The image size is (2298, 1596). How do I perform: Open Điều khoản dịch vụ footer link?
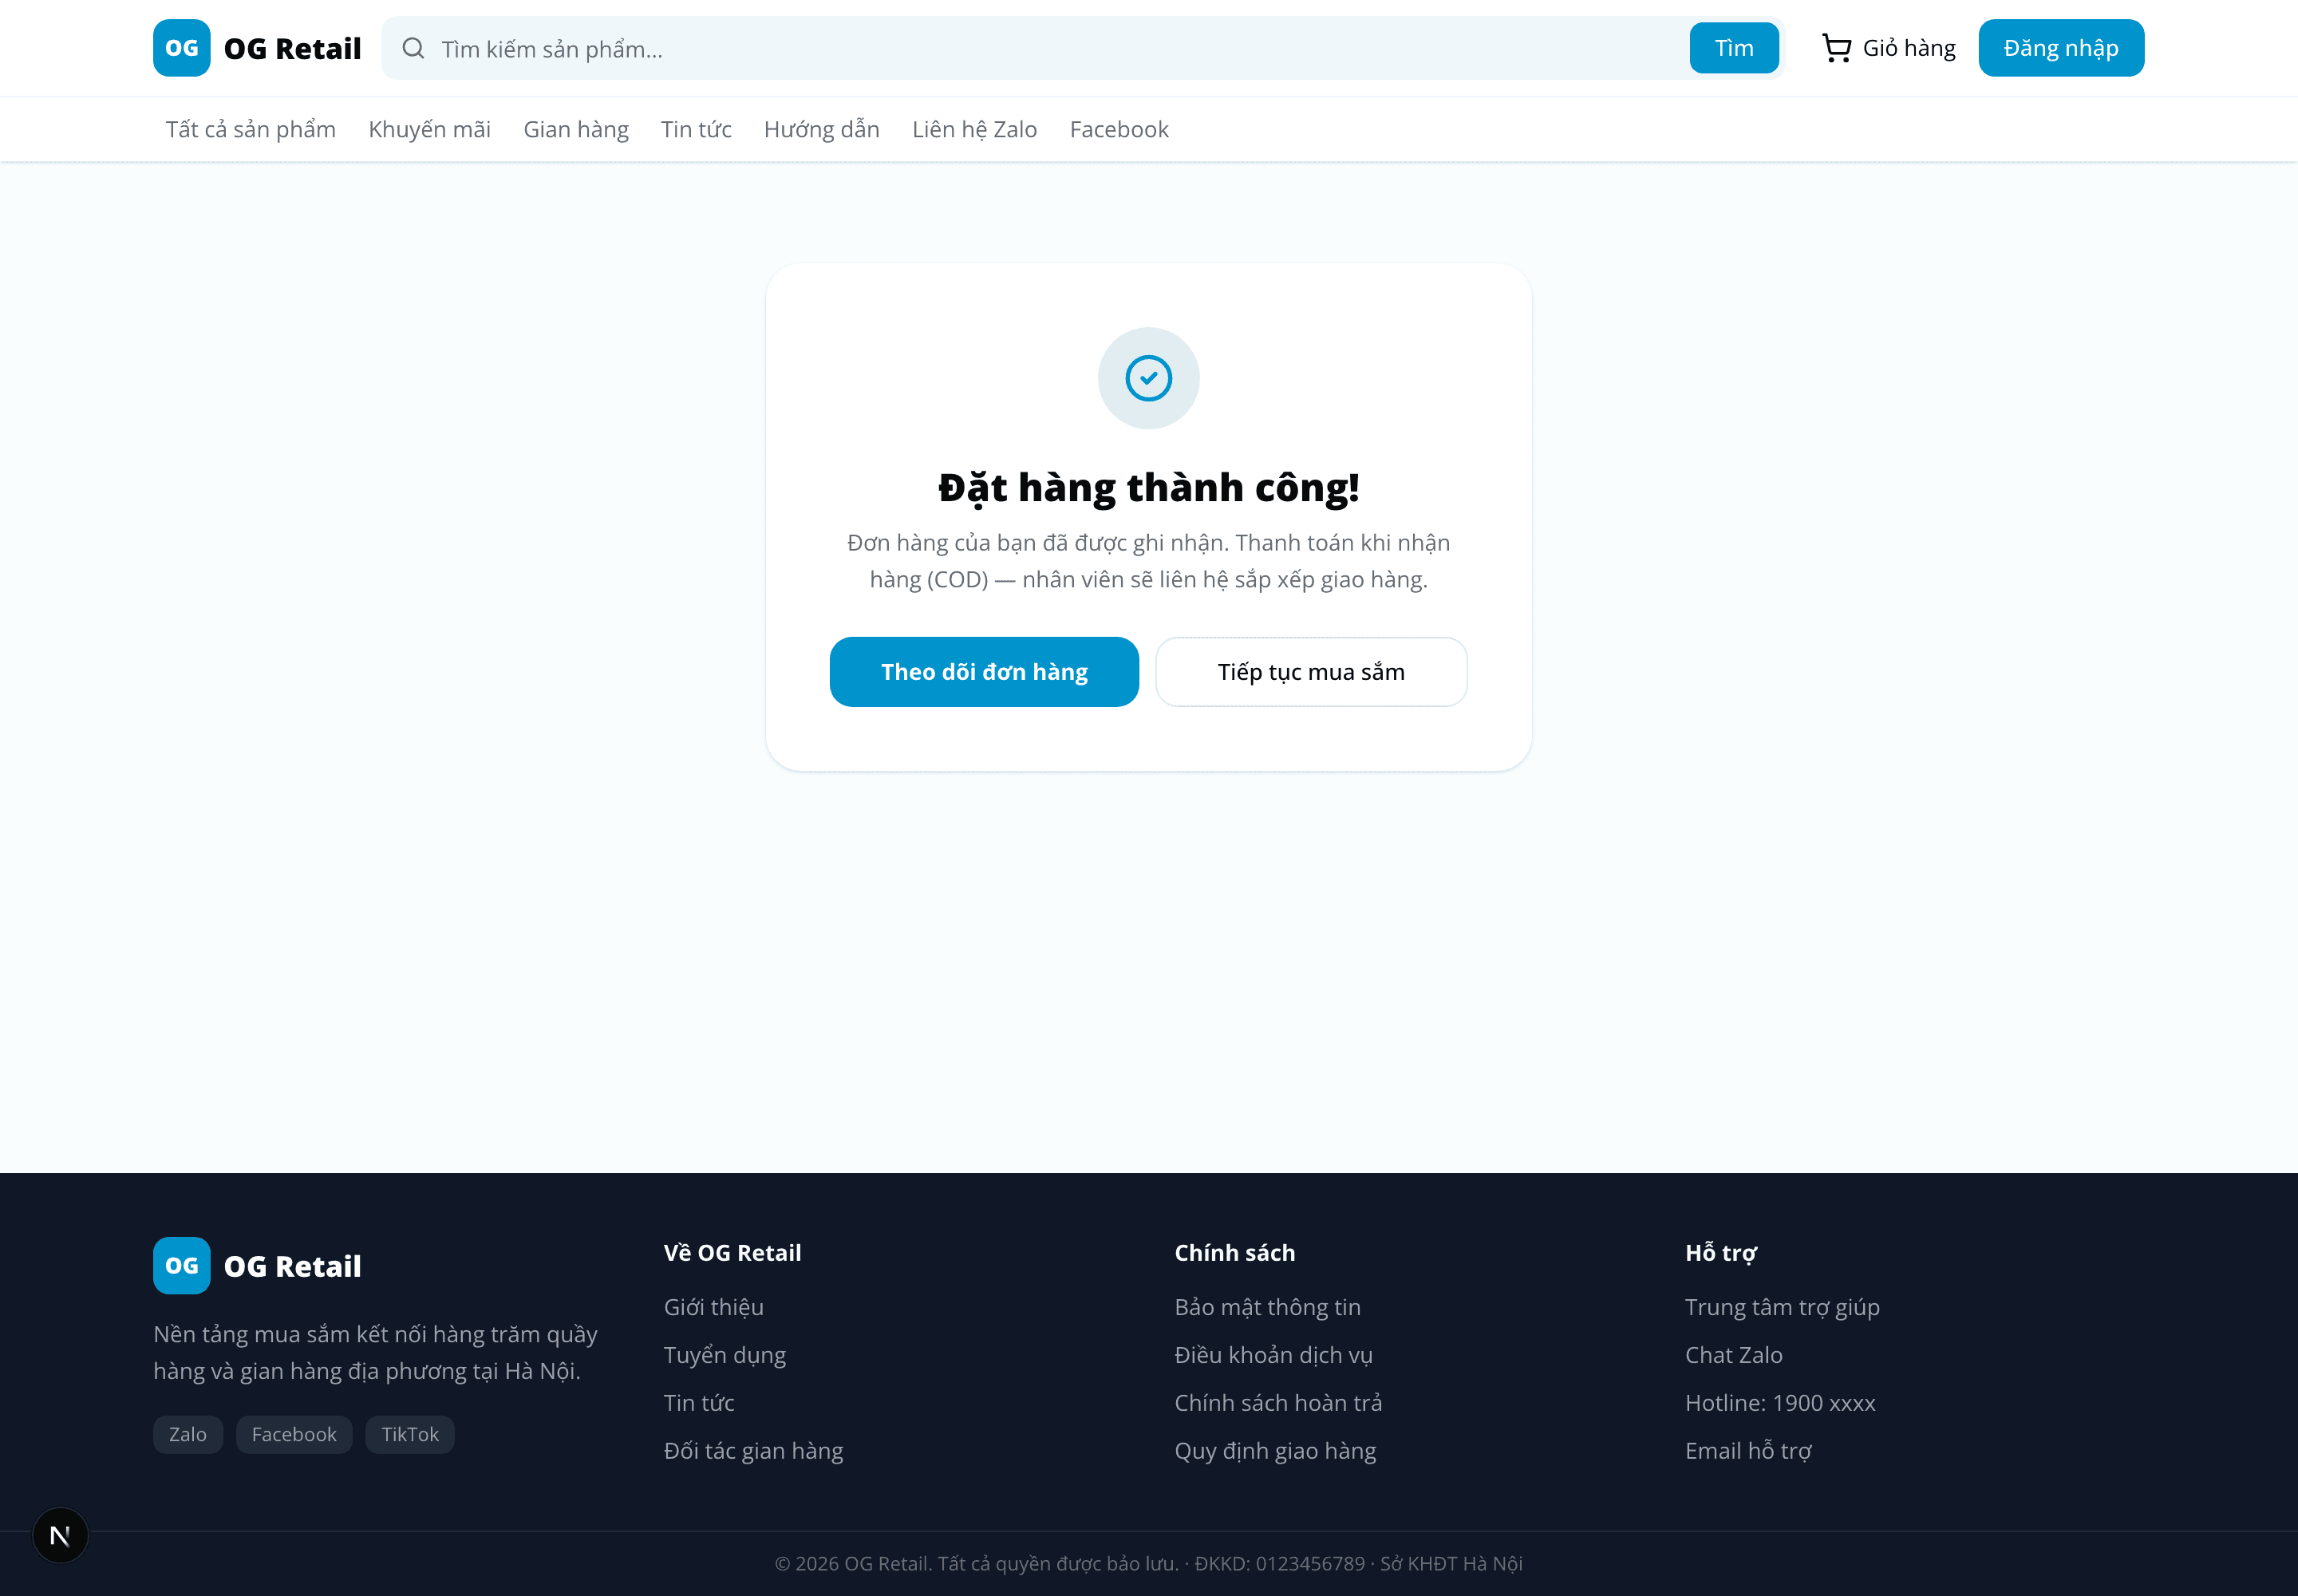pyautogui.click(x=1273, y=1355)
